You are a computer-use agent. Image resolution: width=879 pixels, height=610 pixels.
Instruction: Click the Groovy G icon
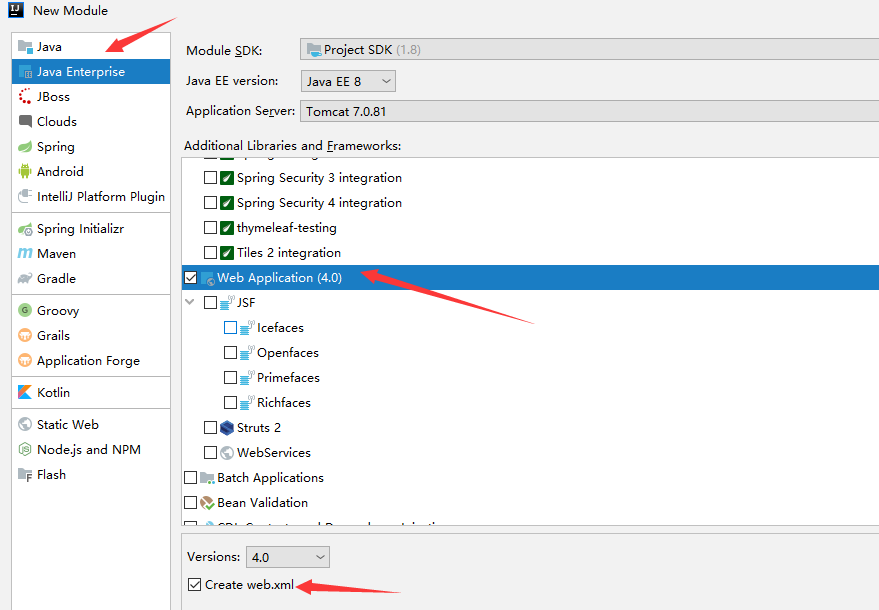point(25,310)
